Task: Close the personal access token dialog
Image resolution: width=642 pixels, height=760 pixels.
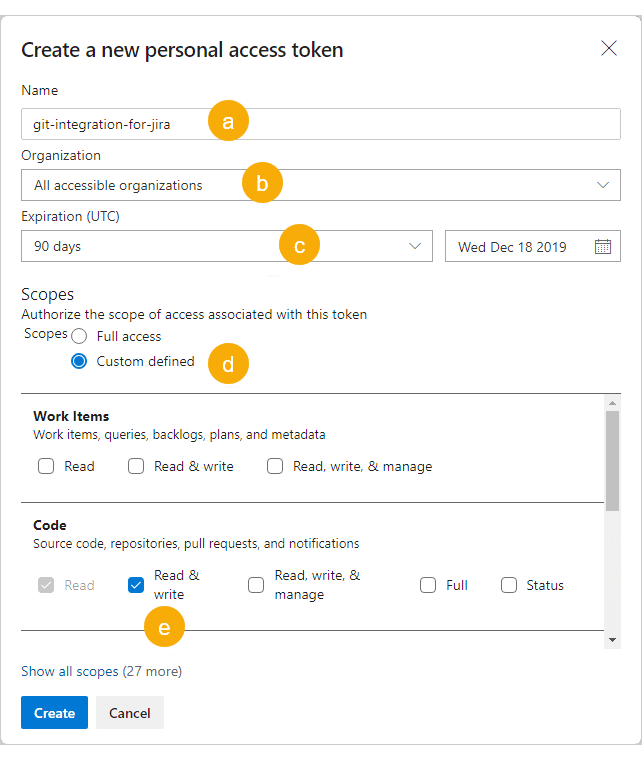Action: tap(608, 48)
